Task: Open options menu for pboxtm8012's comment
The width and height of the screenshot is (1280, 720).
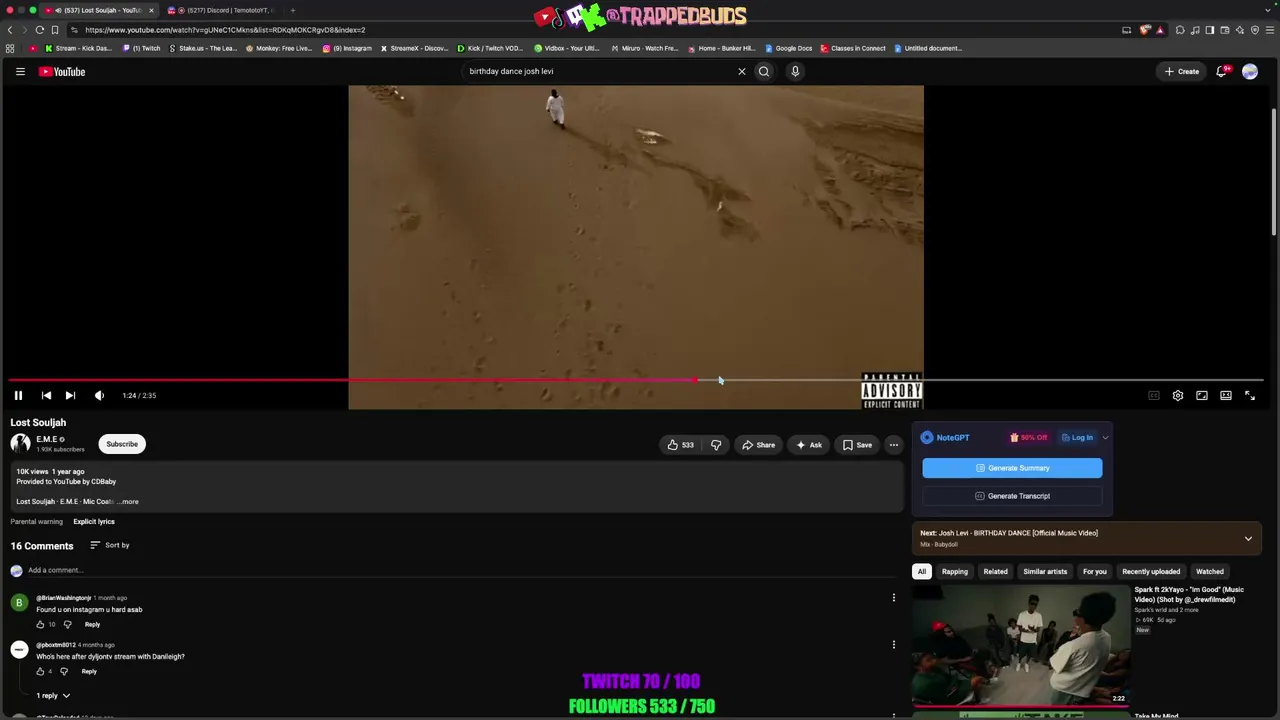Action: [894, 645]
